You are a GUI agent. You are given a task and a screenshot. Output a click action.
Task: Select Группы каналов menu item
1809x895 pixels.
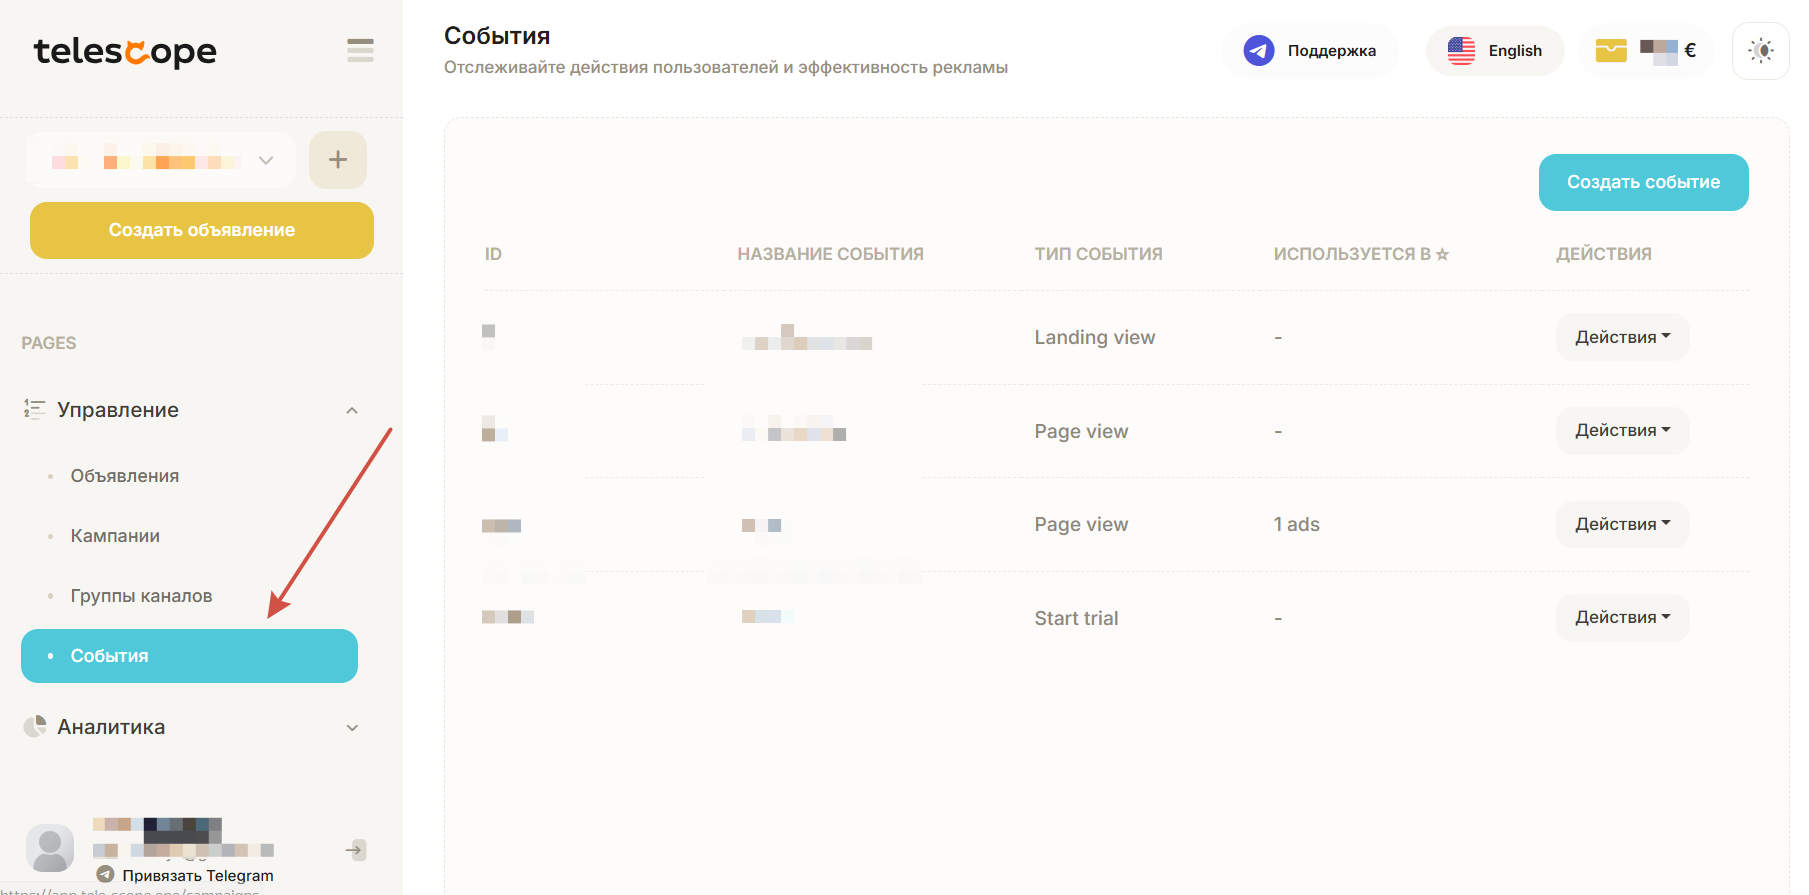pos(141,596)
